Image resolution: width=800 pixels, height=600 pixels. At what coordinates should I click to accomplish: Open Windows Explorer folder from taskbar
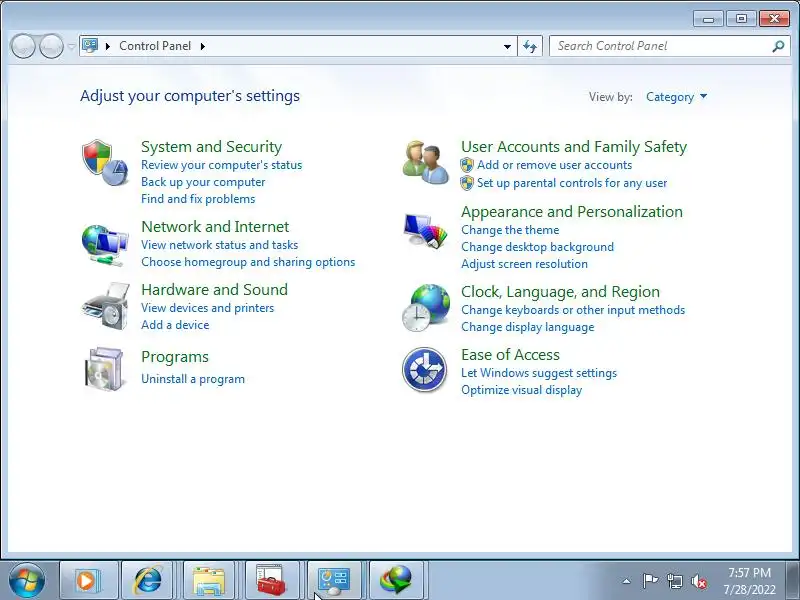[209, 581]
